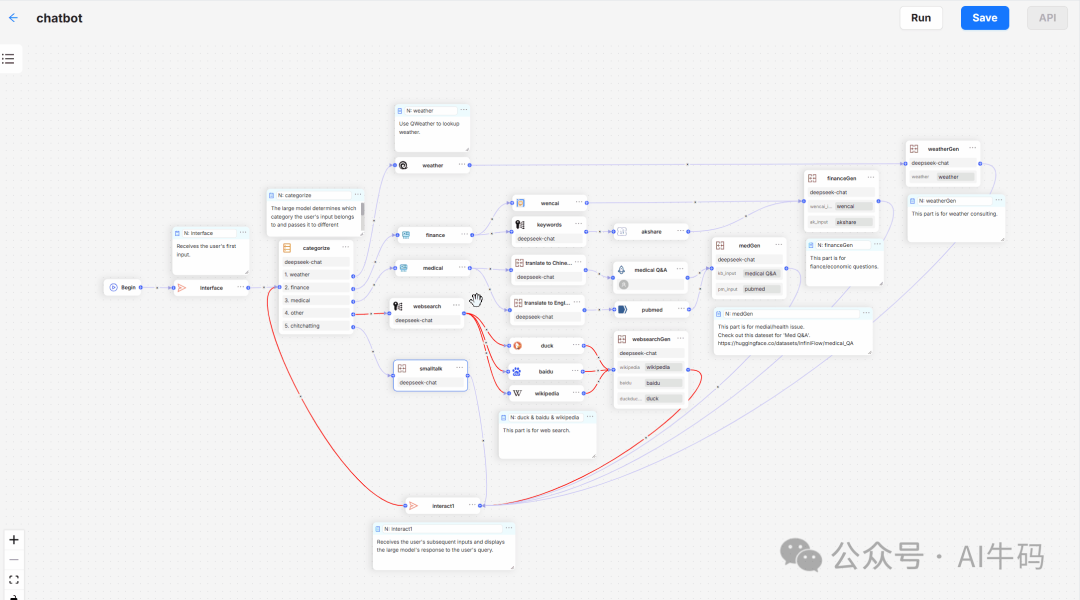Open the smalltalk node three-dot menu
The image size is (1080, 600).
pos(459,368)
